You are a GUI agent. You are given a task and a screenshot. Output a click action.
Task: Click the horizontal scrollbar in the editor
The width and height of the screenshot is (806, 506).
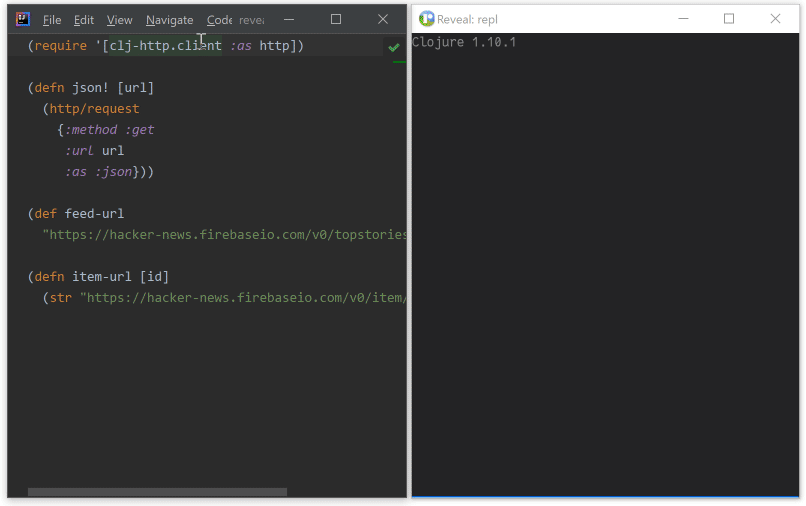pos(157,492)
